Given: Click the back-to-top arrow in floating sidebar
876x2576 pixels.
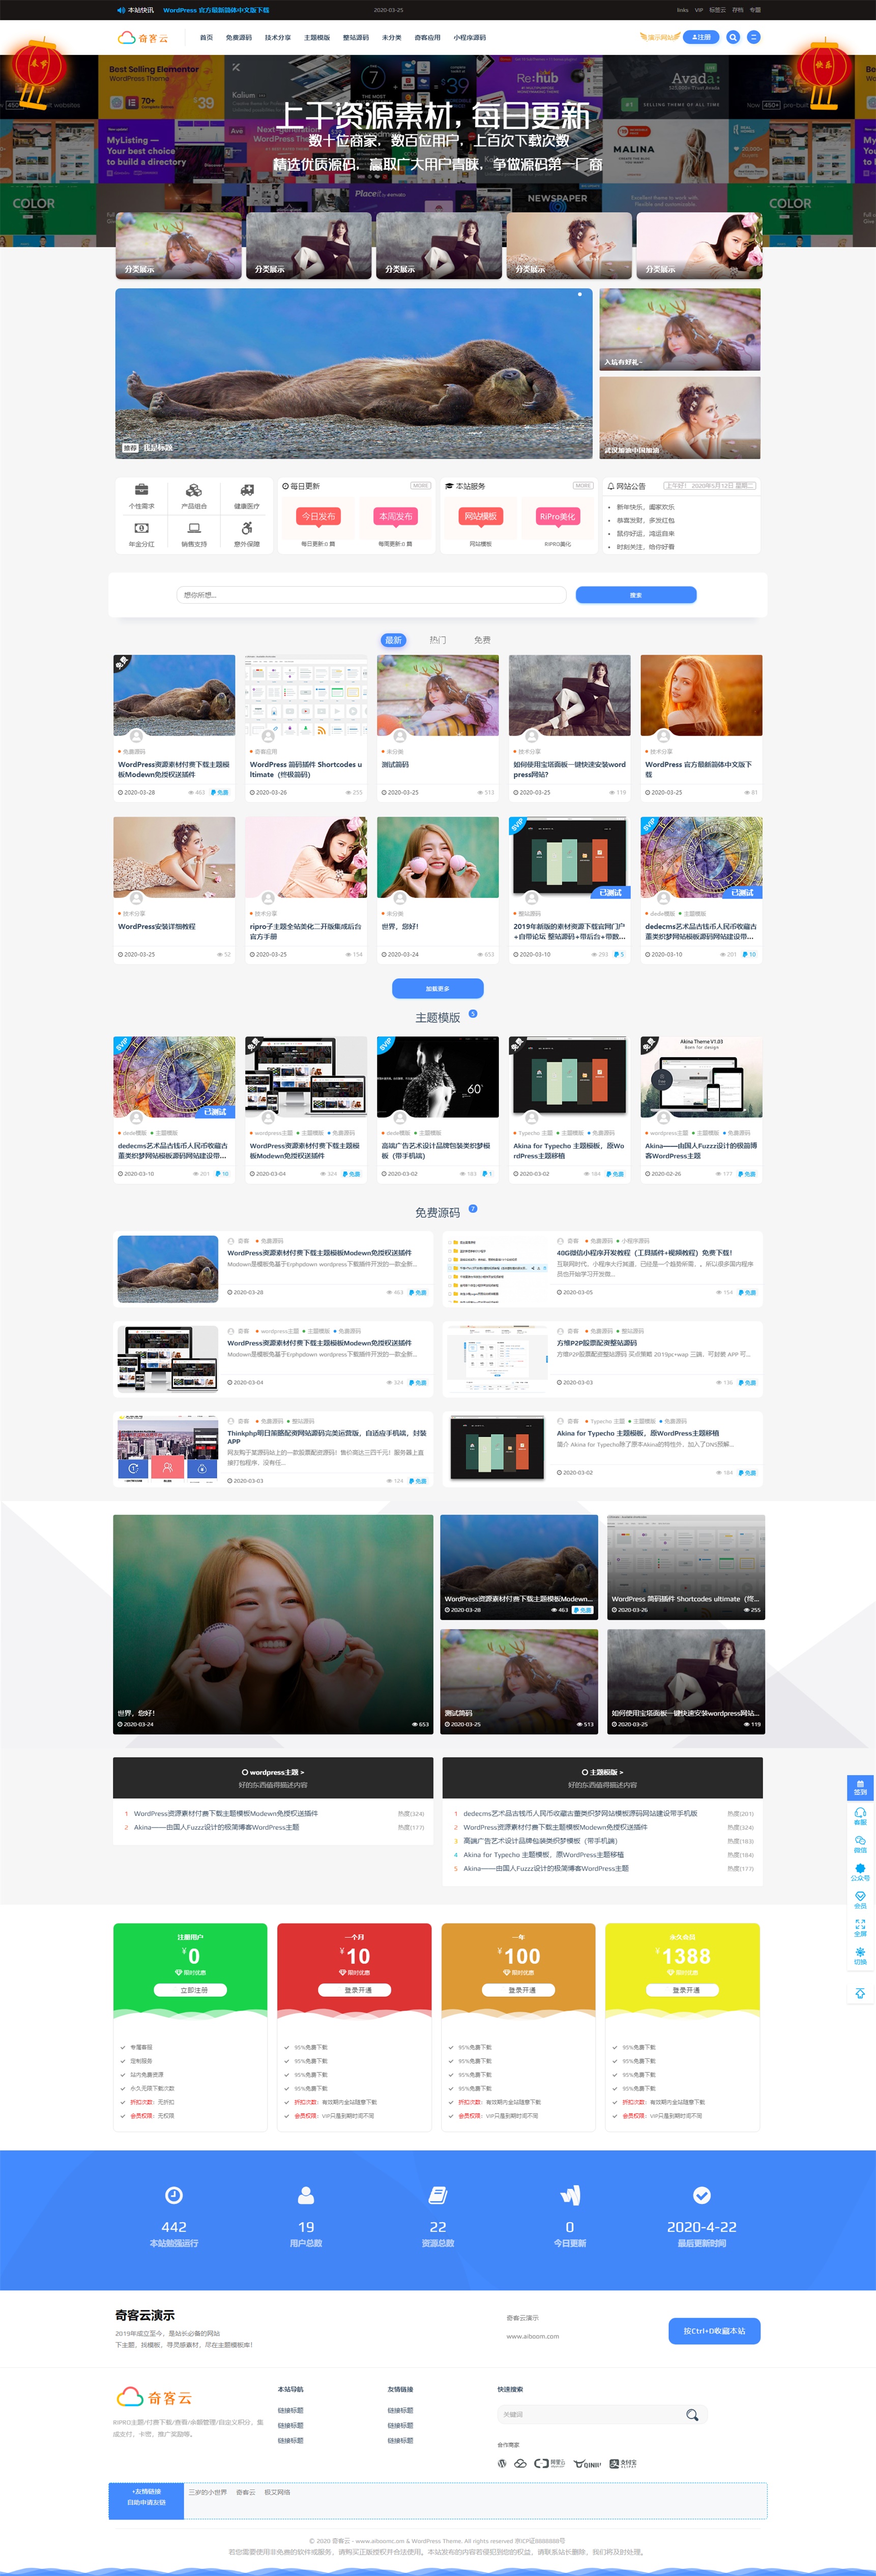Looking at the screenshot, I should pos(860,1993).
